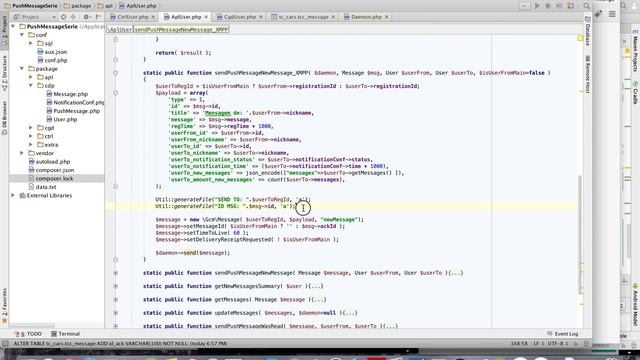
Task: Open the Structure side tool window
Action: (4, 73)
